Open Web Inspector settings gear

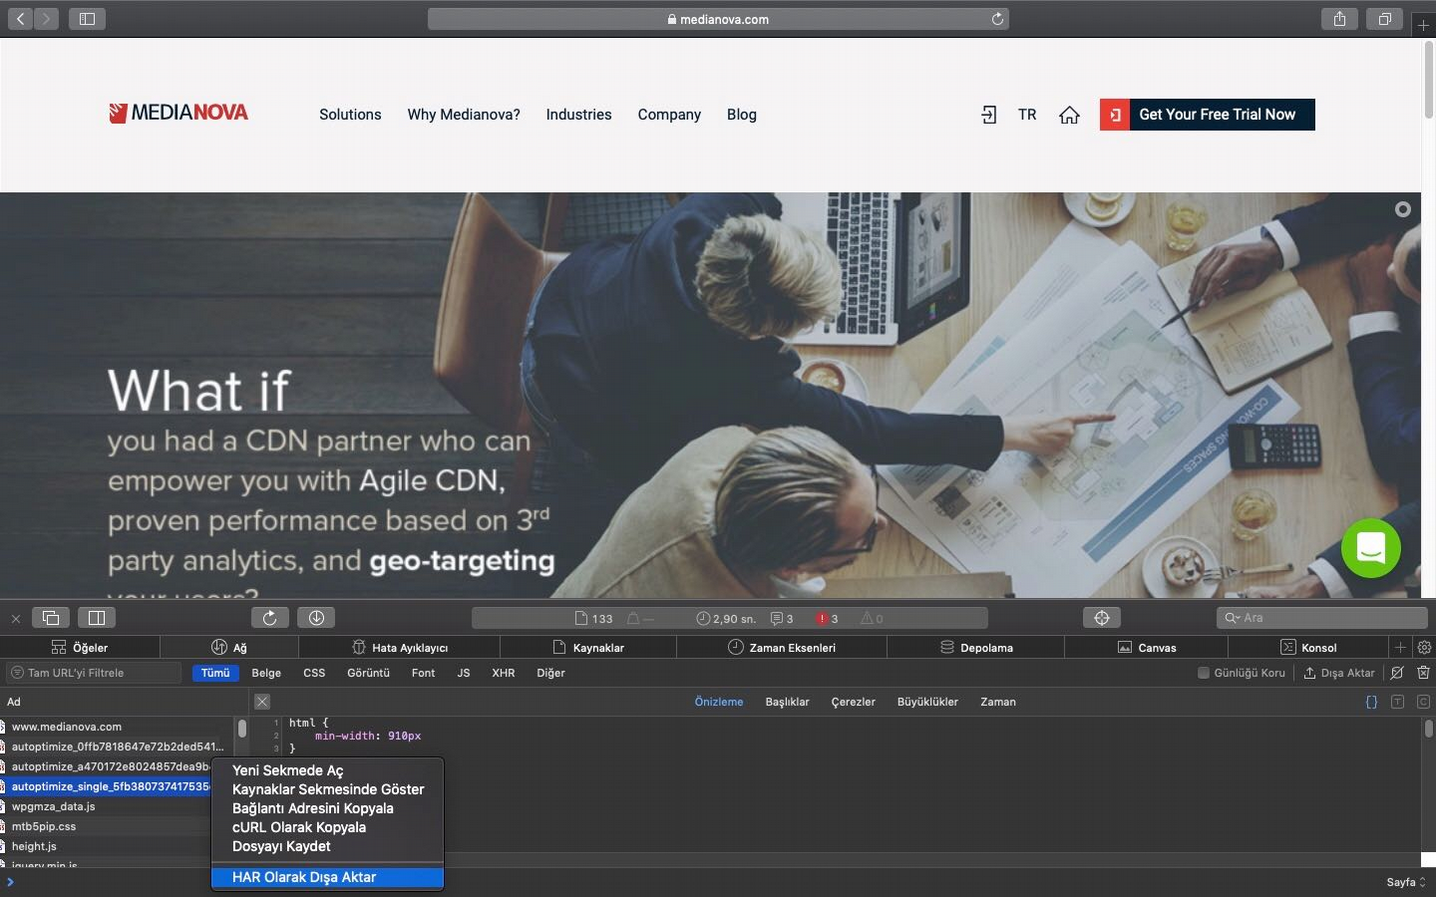[1424, 648]
